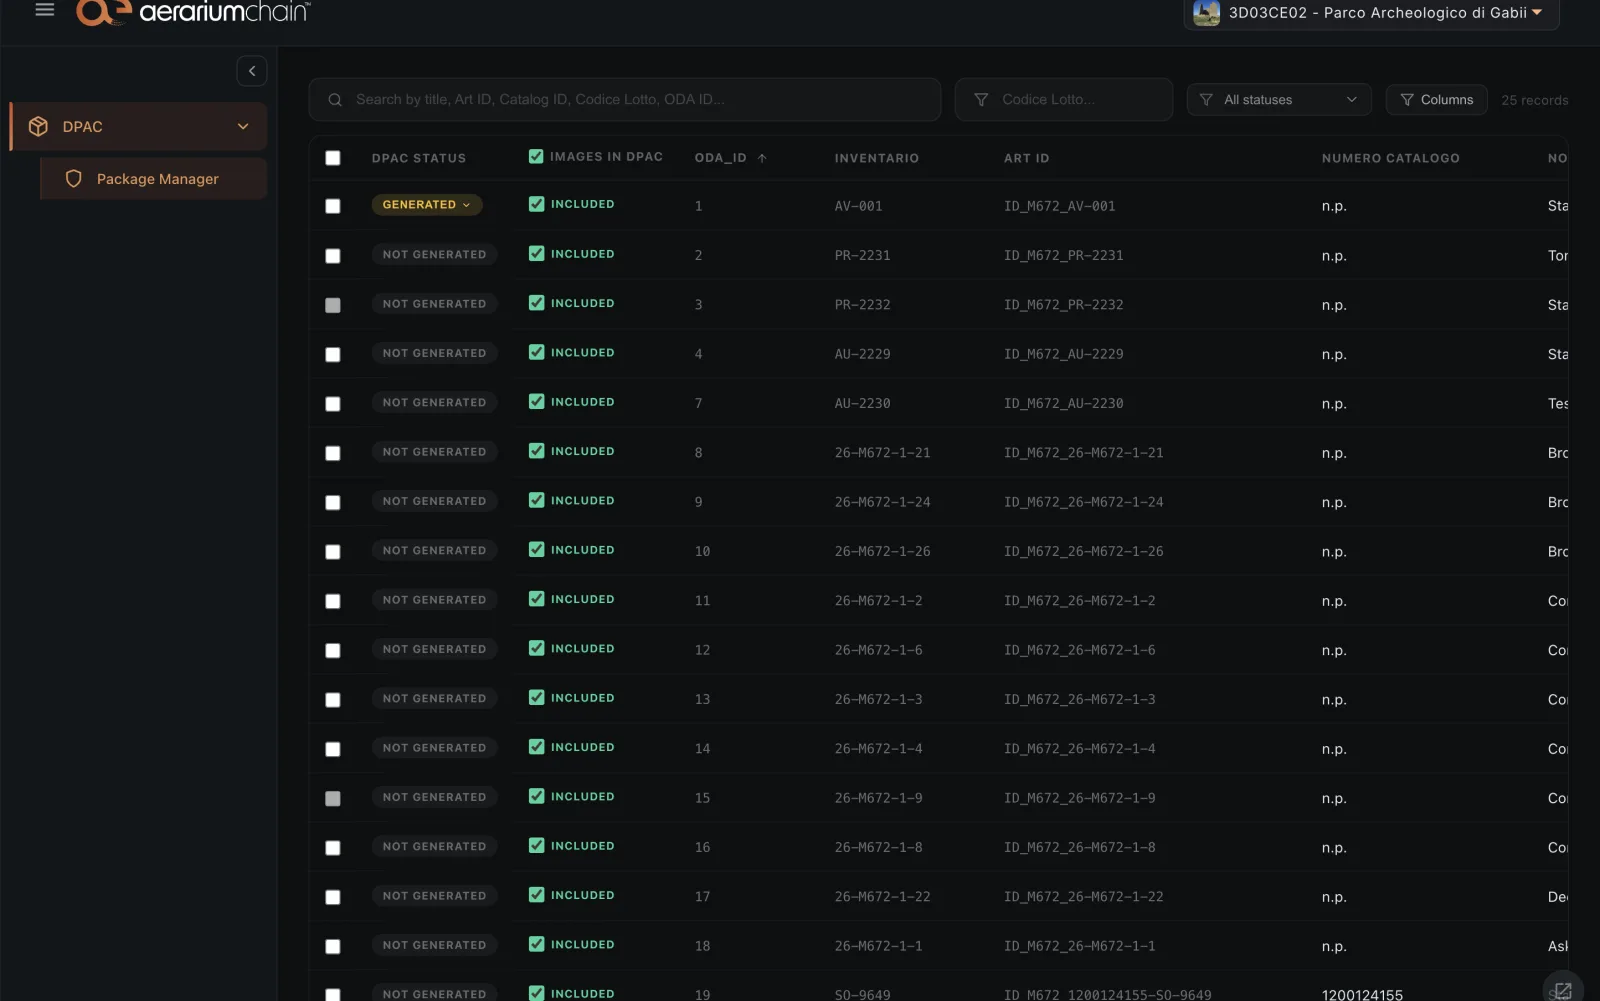Image resolution: width=1600 pixels, height=1001 pixels.
Task: Sort by the DPAC STATUS column header
Action: pyautogui.click(x=419, y=158)
